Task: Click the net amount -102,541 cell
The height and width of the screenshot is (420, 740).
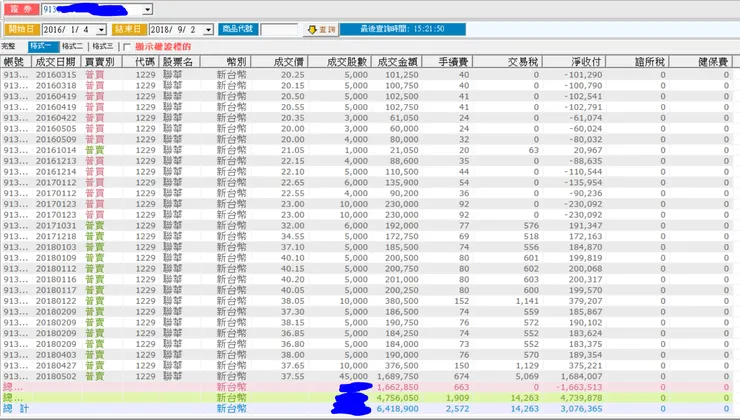Action: 583,96
